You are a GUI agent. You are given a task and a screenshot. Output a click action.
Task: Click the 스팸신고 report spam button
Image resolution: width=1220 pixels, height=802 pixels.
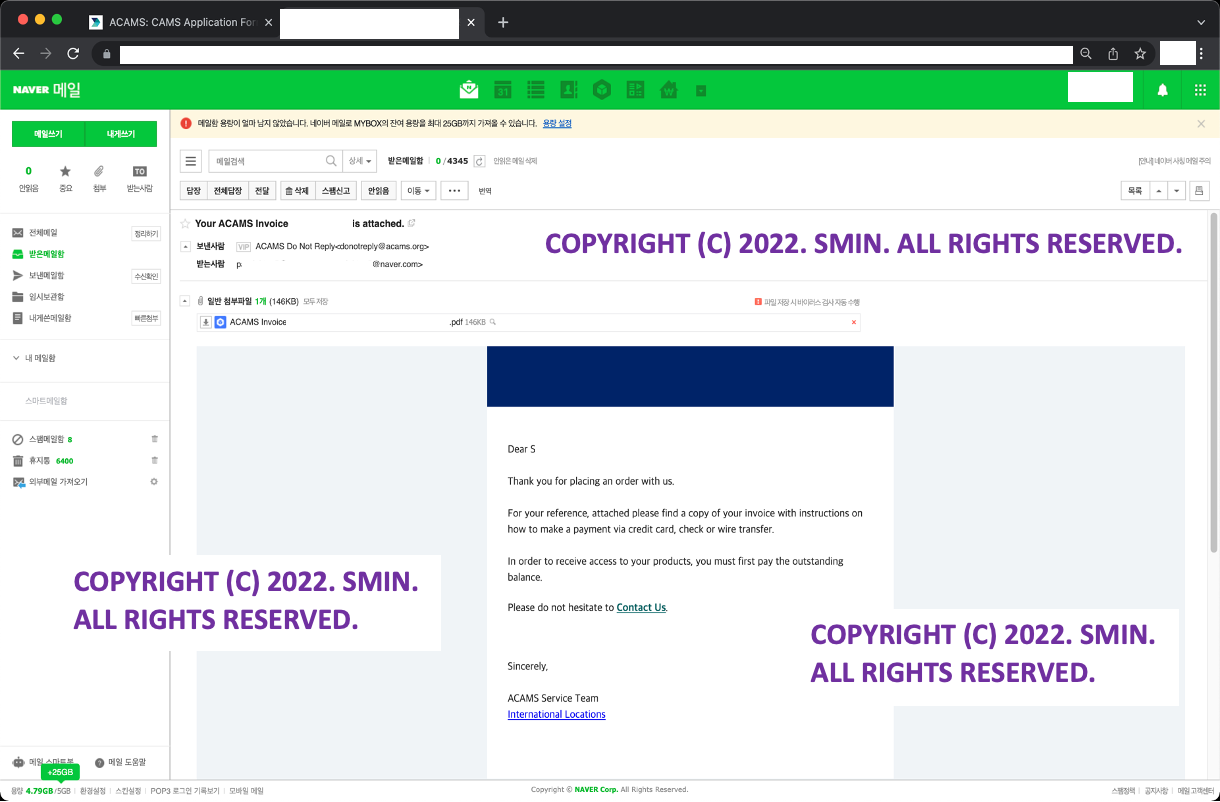click(x=336, y=190)
